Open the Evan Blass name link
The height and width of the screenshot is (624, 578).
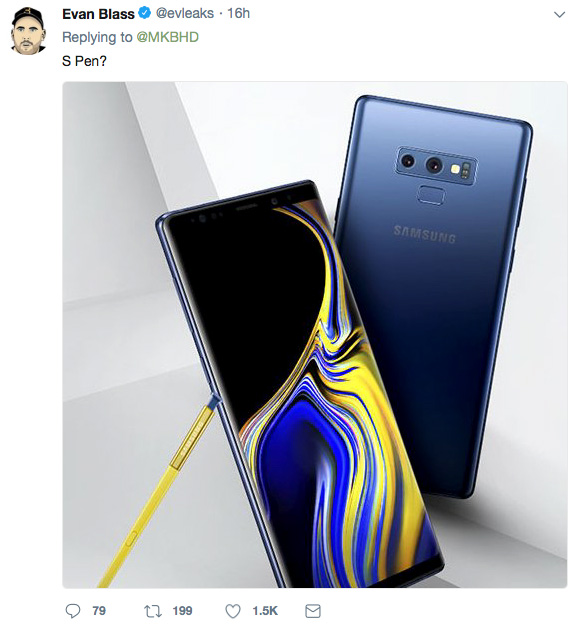[x=98, y=14]
